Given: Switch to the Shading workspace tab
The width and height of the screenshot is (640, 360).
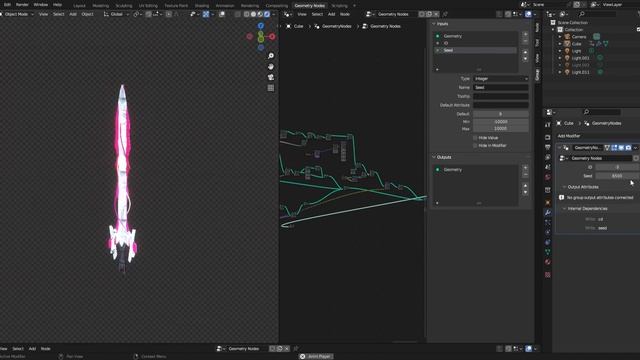Looking at the screenshot, I should [202, 6].
